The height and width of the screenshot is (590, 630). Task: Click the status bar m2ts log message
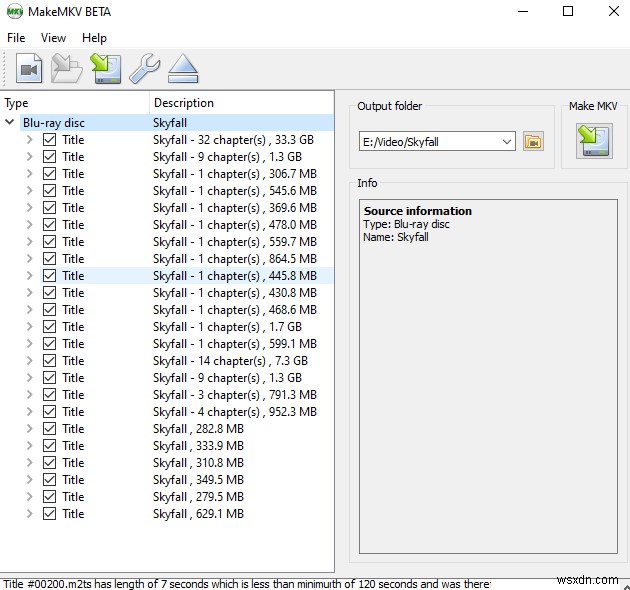(247, 584)
